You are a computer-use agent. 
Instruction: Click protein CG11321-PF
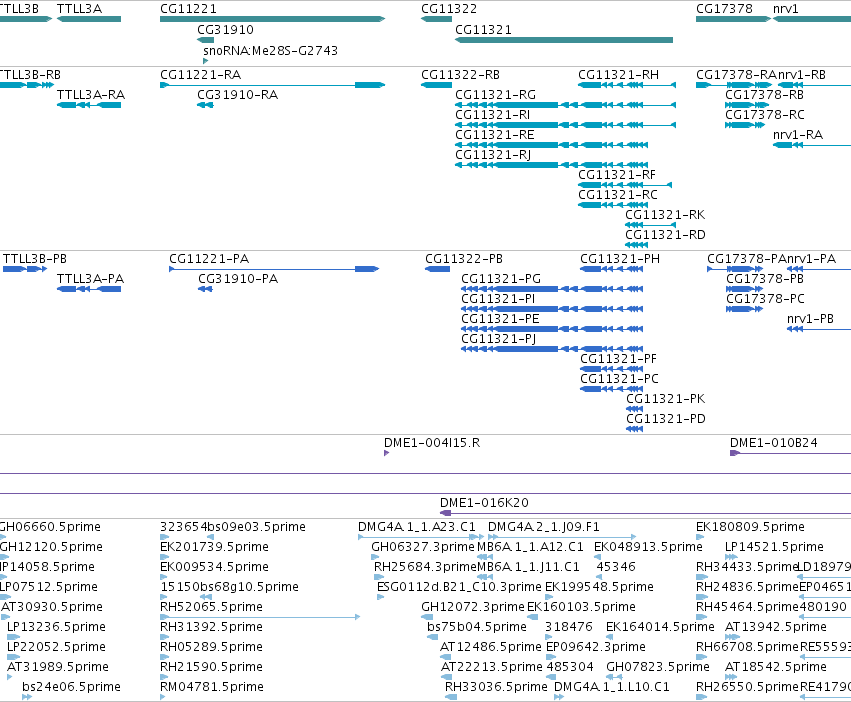coord(612,369)
